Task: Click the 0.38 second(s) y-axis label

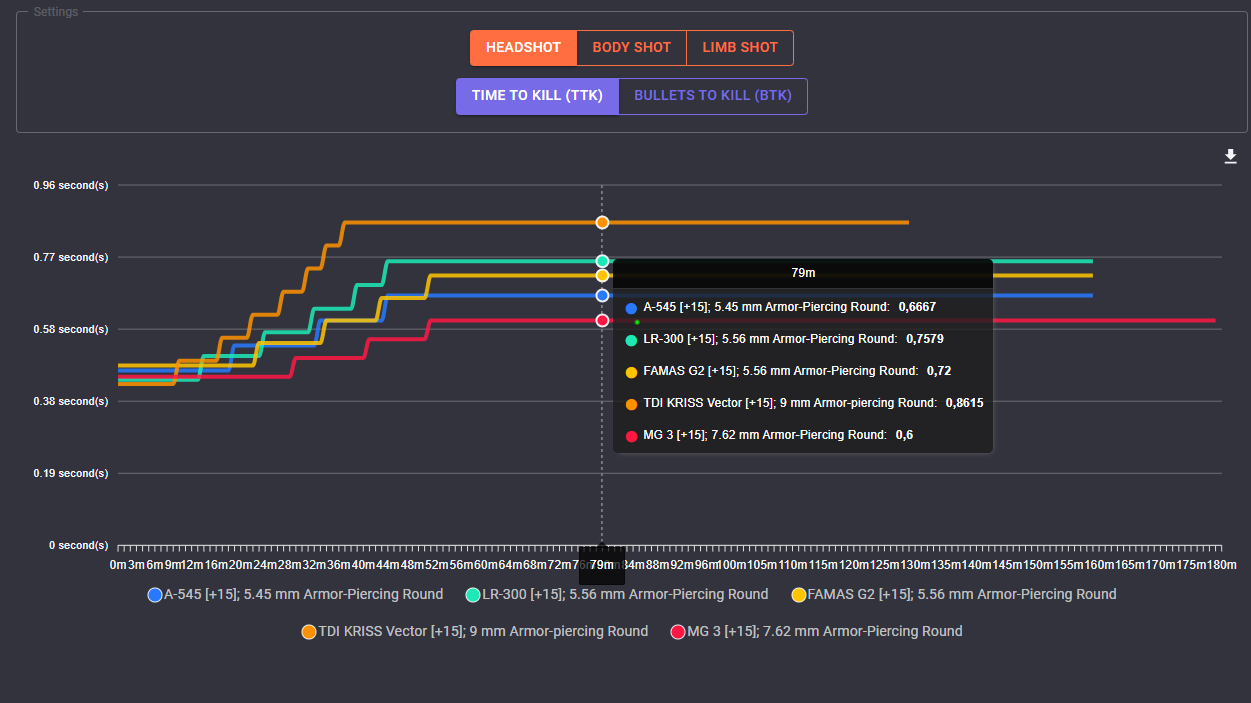Action: pos(71,401)
